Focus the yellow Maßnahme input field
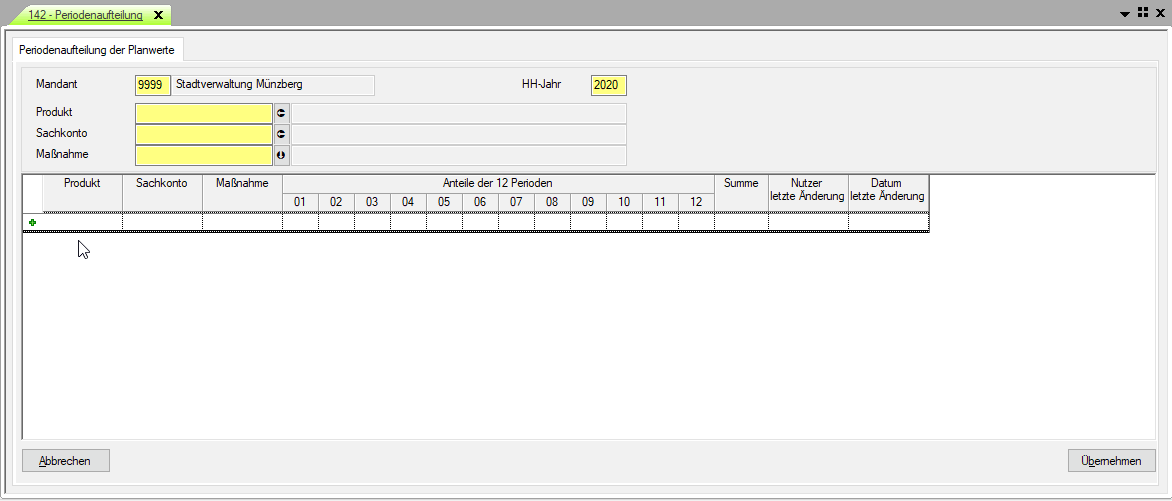This screenshot has height=501, width=1172. click(x=204, y=155)
